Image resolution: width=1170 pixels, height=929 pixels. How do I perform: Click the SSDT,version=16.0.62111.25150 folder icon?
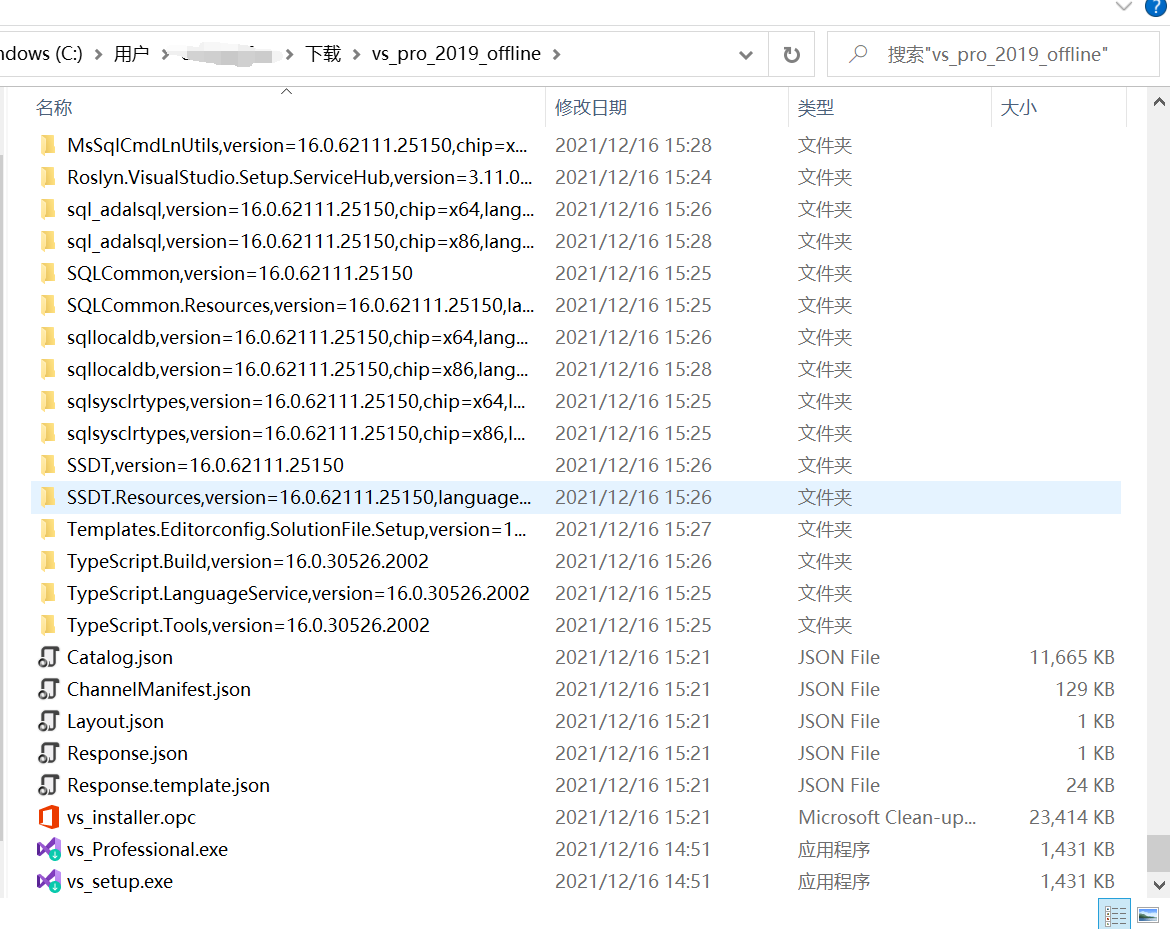[49, 465]
